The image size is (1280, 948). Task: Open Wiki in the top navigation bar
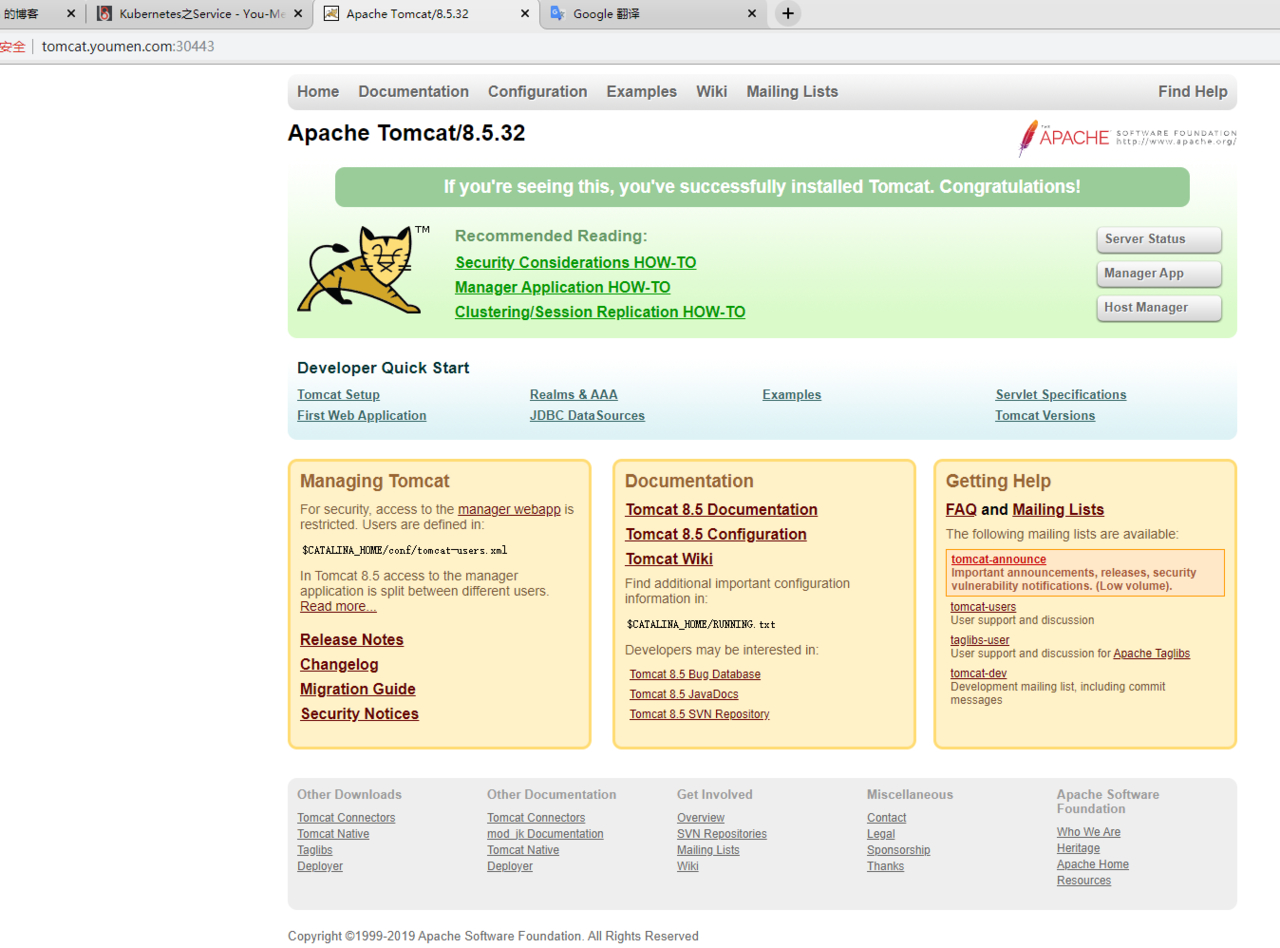711,91
